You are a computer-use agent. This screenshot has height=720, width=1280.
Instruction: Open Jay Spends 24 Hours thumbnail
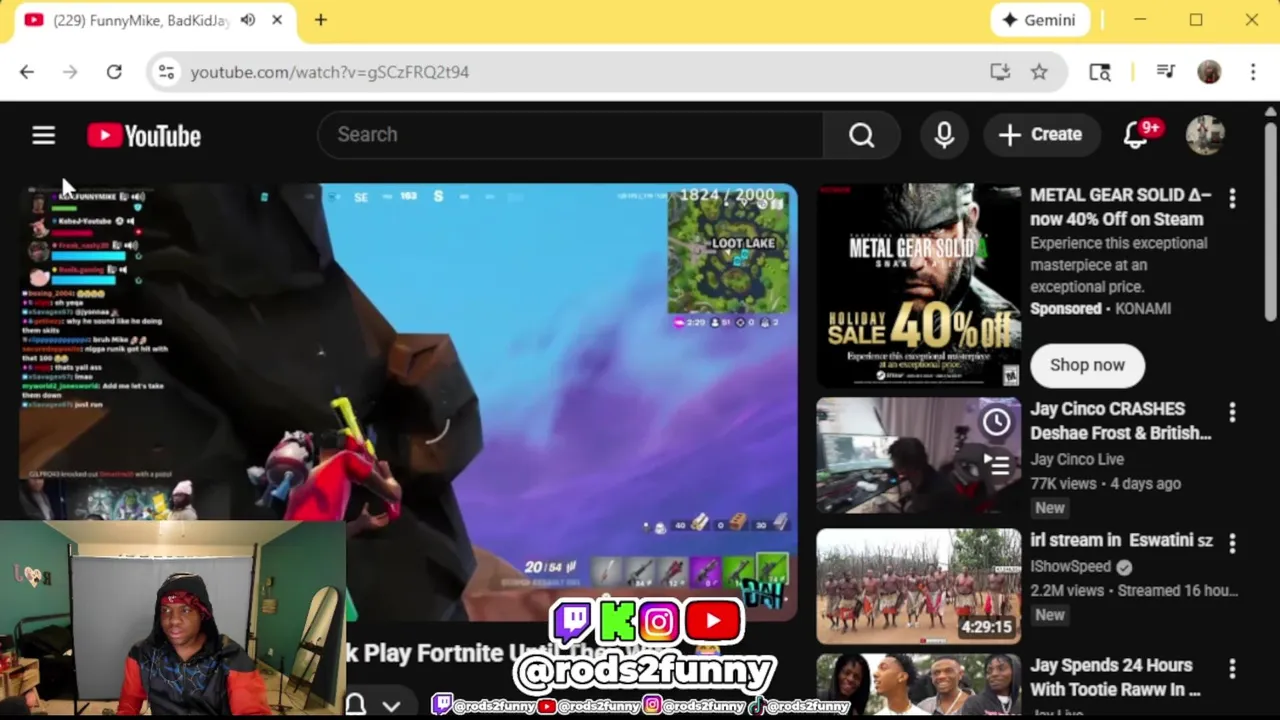pyautogui.click(x=918, y=686)
